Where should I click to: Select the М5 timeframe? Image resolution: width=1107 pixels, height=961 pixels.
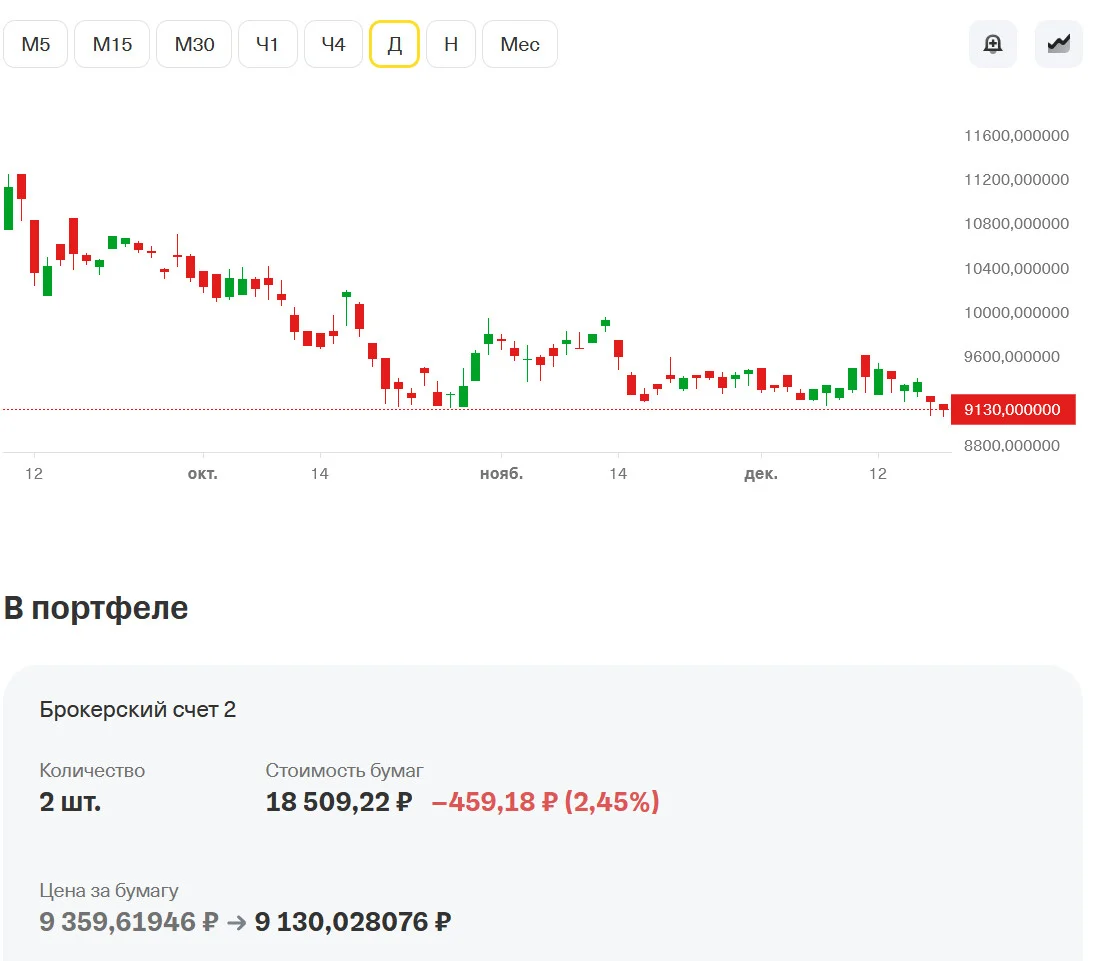(x=35, y=44)
